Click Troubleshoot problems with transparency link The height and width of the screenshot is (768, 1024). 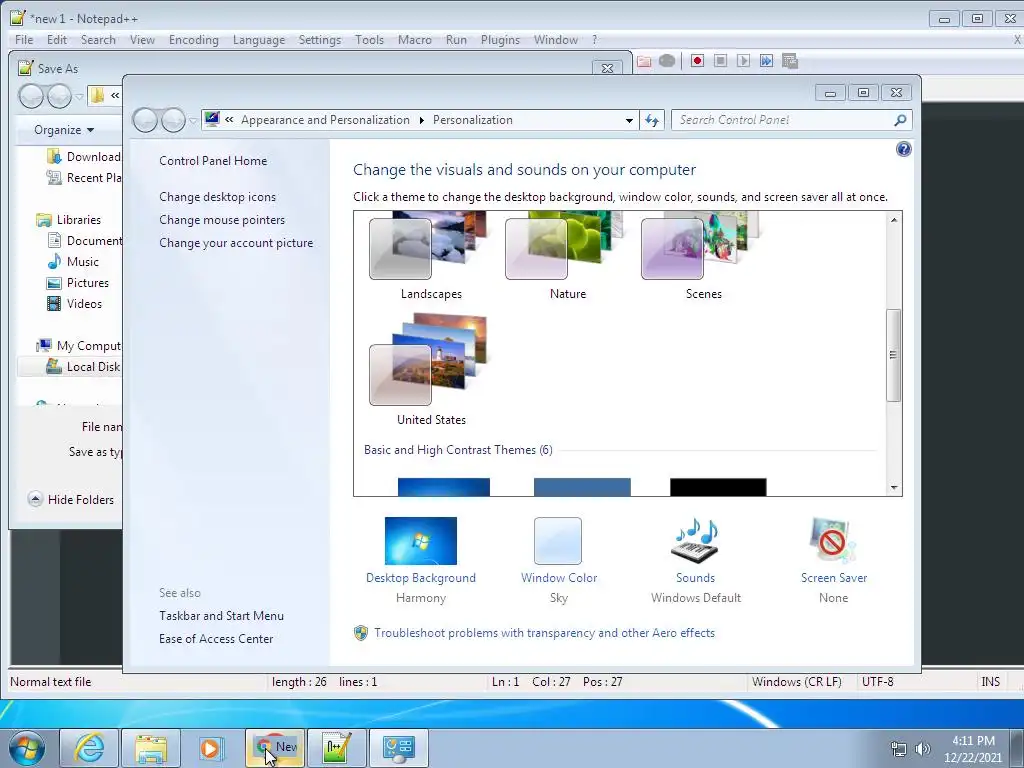(544, 633)
